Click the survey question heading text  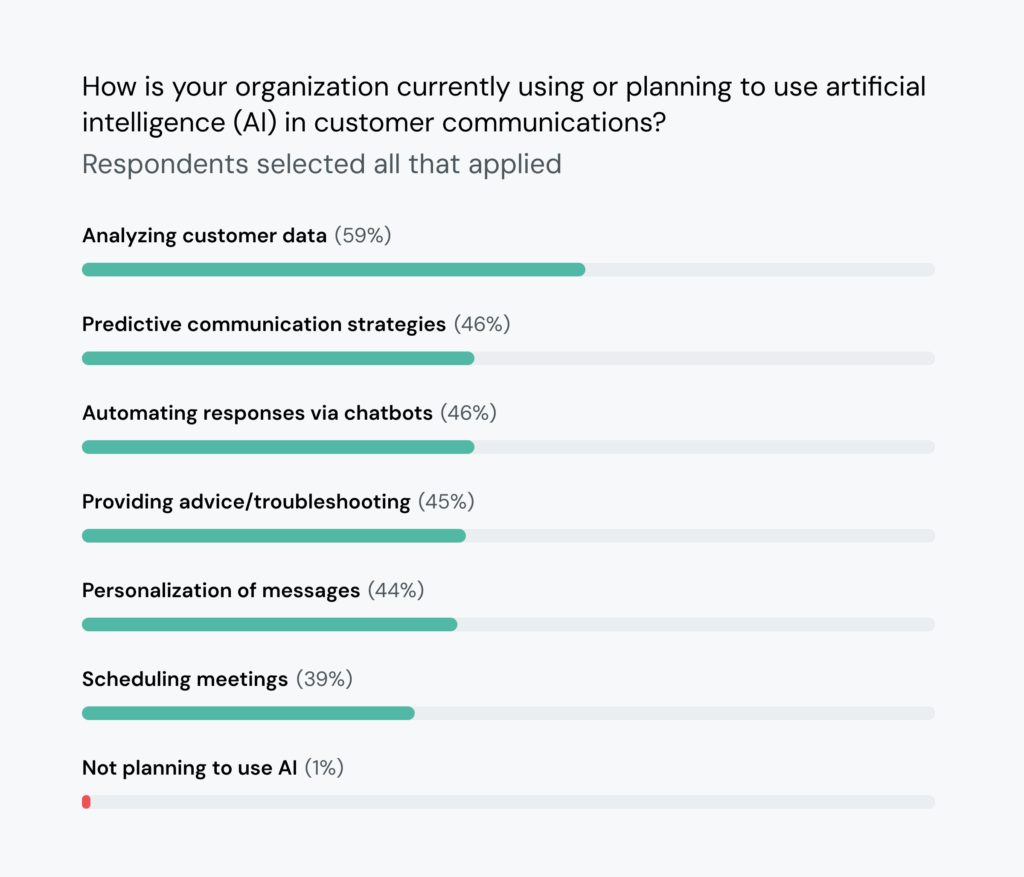pos(503,106)
